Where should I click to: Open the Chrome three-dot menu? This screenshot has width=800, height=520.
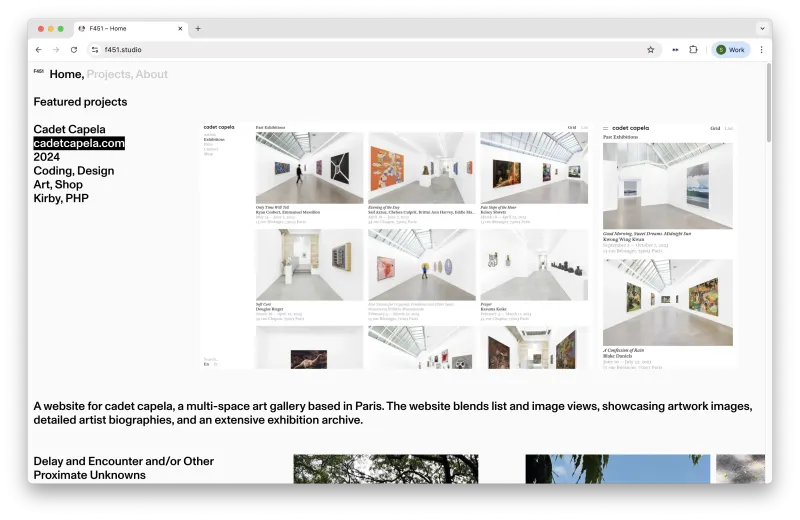tap(762, 49)
